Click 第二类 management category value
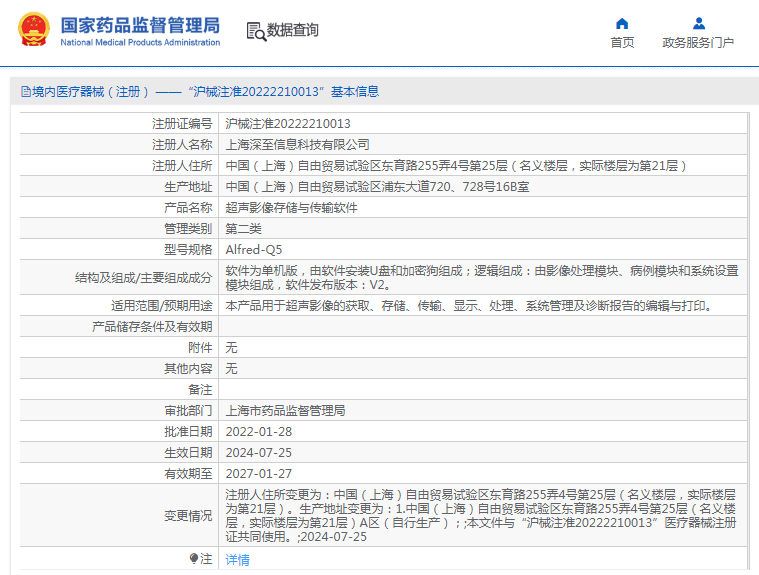The image size is (759, 575). [x=243, y=228]
